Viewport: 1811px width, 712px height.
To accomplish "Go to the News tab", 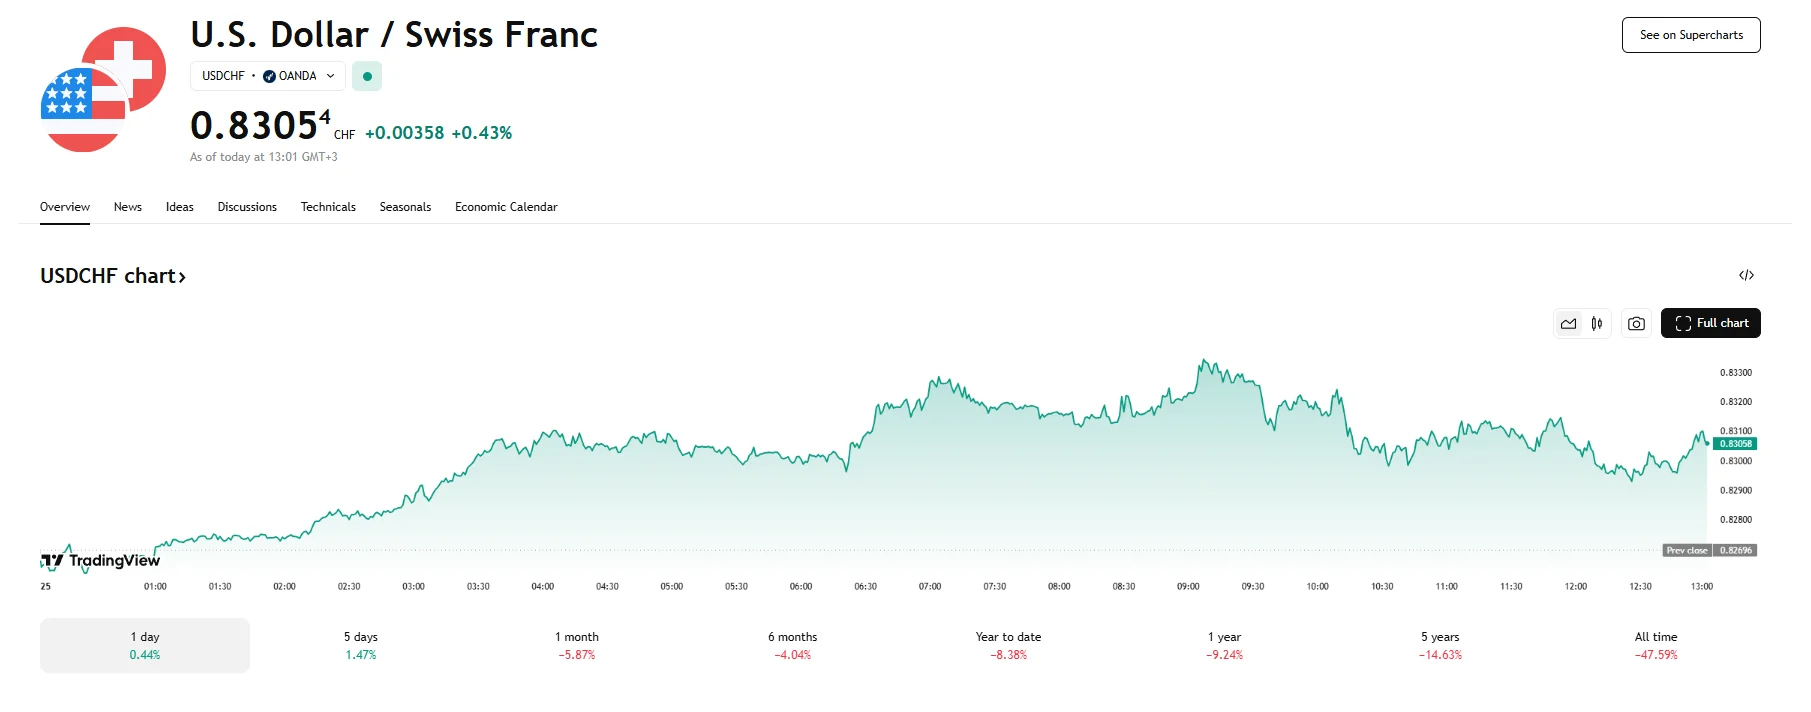I will click(x=128, y=207).
